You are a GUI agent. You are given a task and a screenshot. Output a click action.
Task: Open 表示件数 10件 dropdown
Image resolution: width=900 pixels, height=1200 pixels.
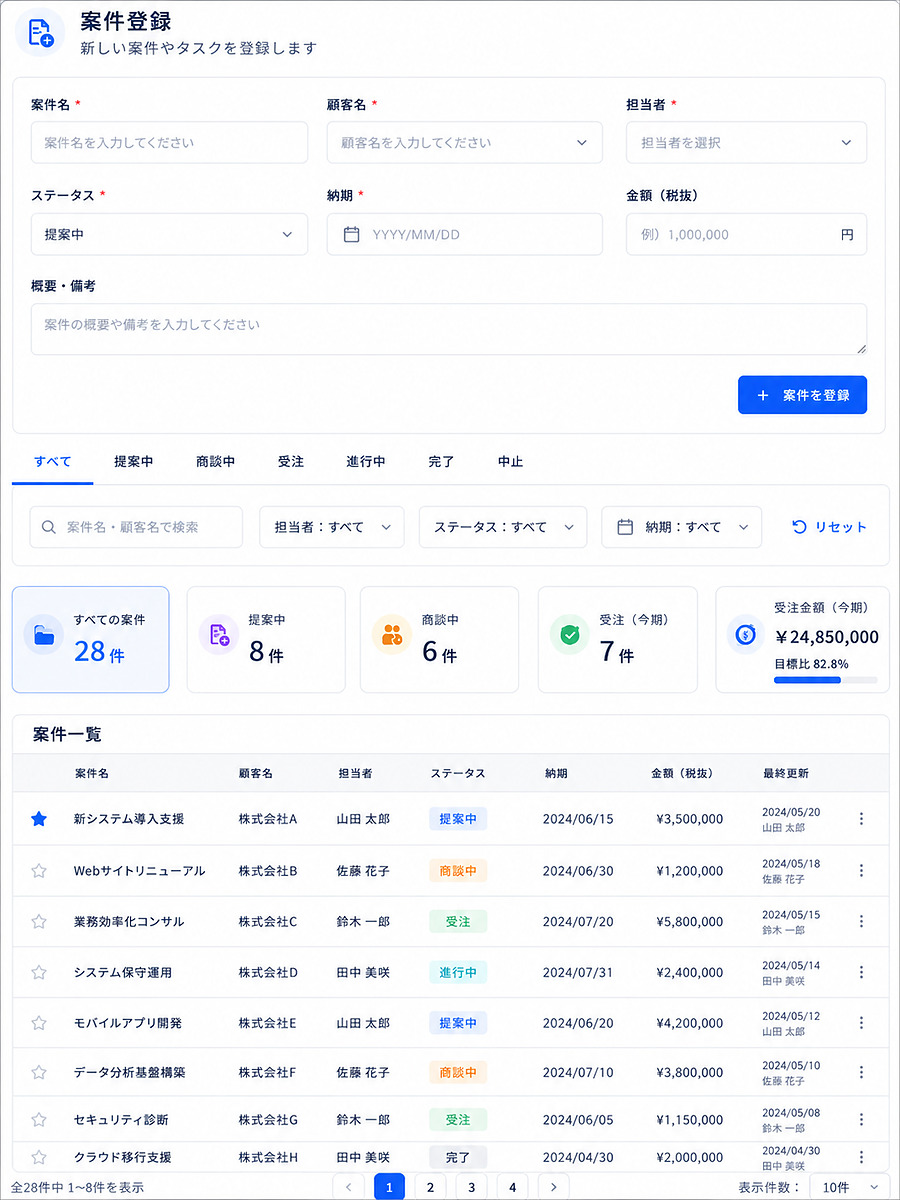[849, 1187]
